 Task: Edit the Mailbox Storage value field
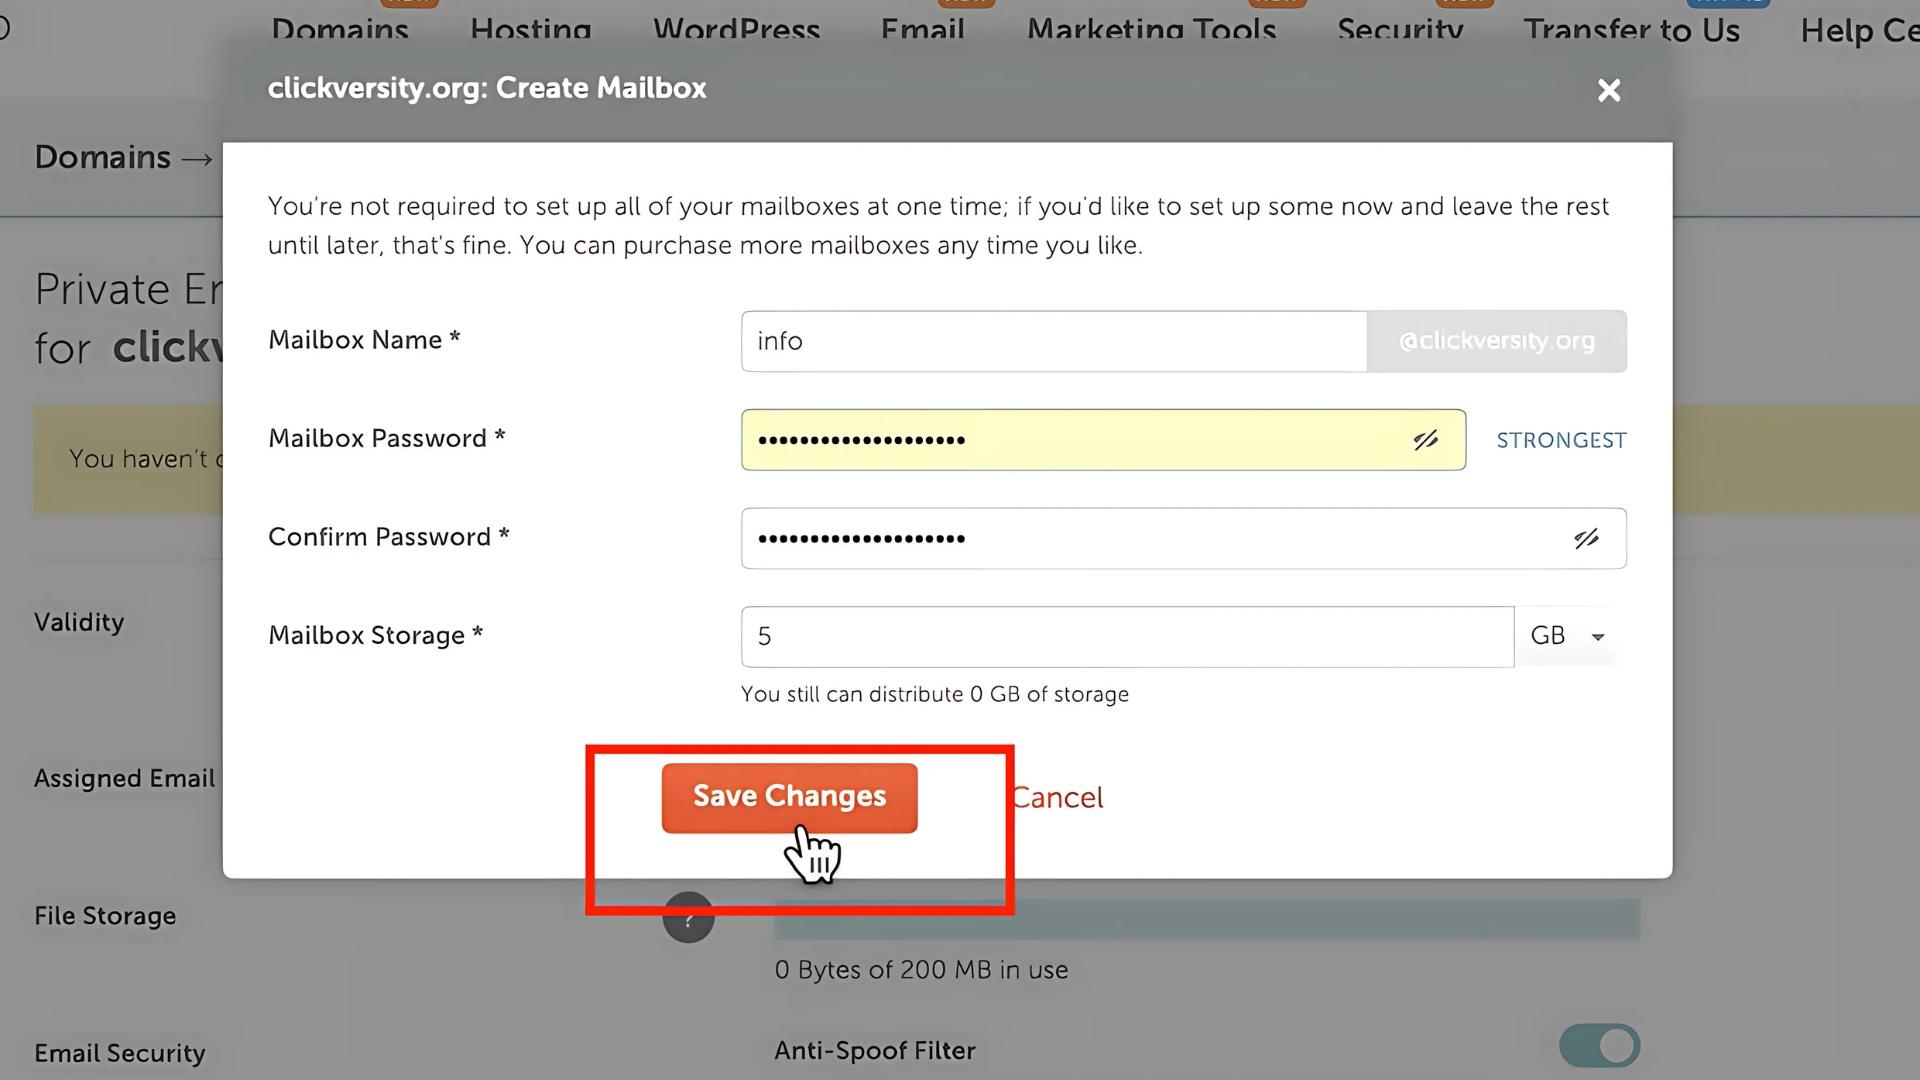1127,636
